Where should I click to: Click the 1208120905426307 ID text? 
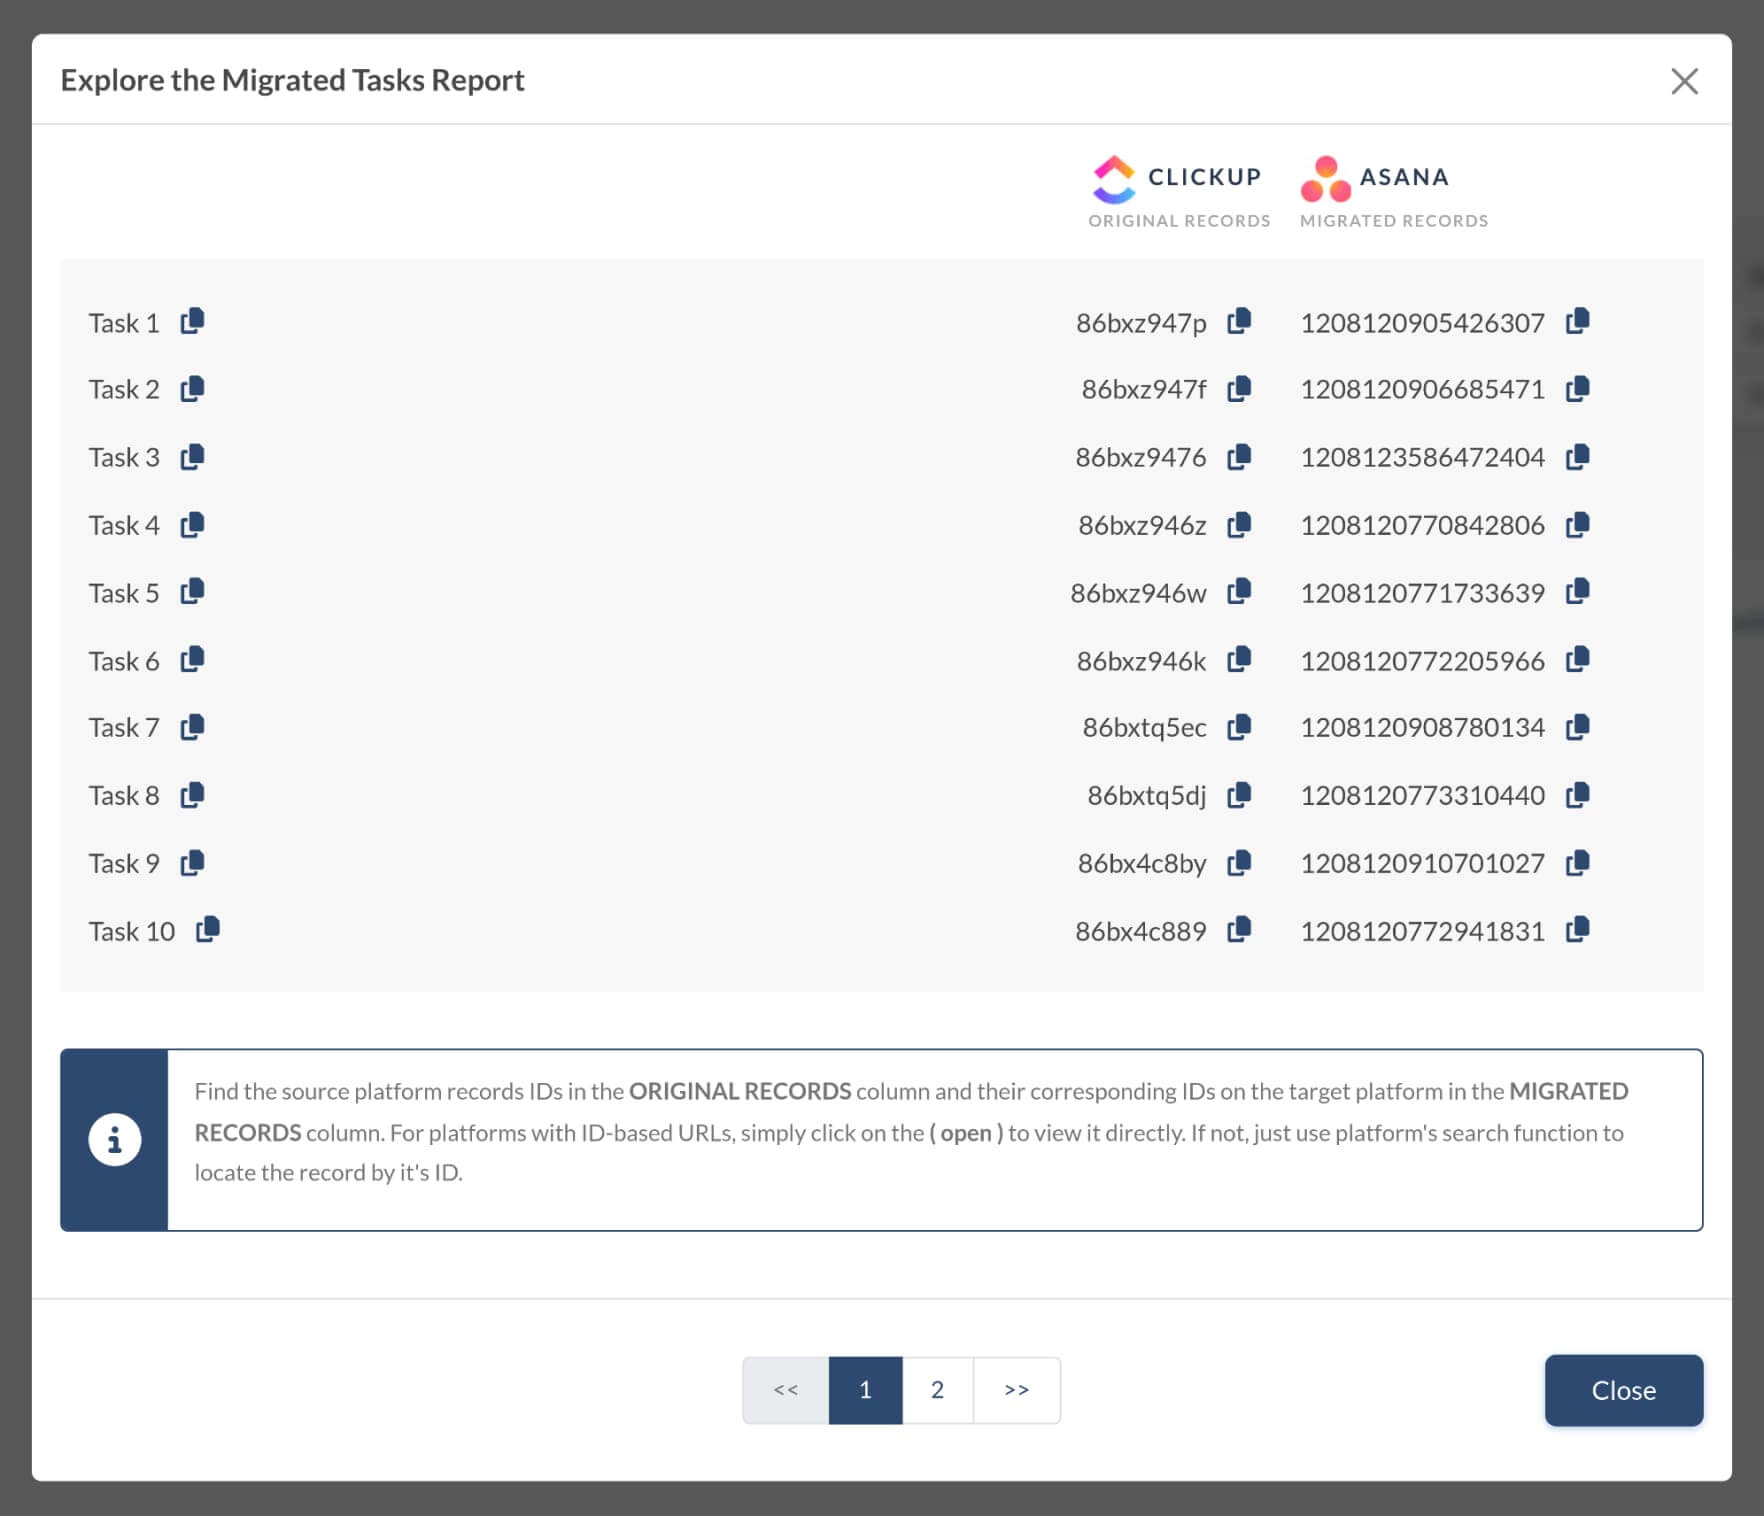point(1422,323)
